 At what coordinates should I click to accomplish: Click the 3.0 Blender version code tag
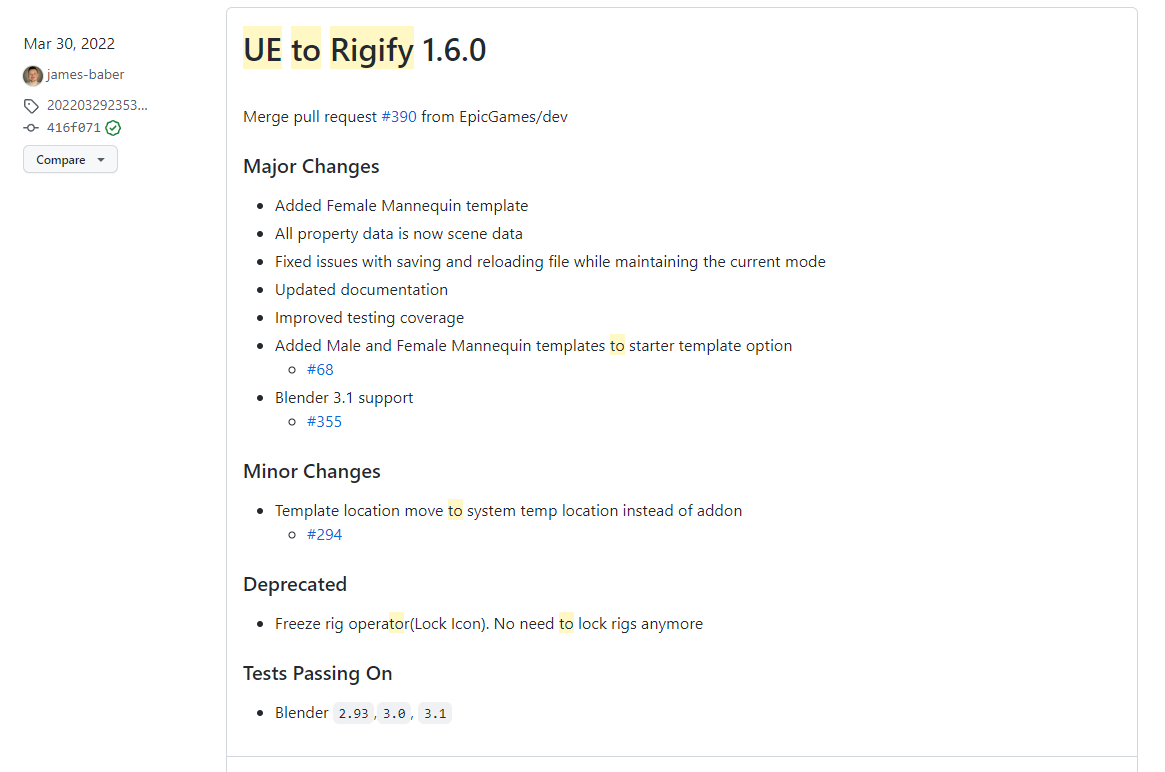pyautogui.click(x=394, y=713)
